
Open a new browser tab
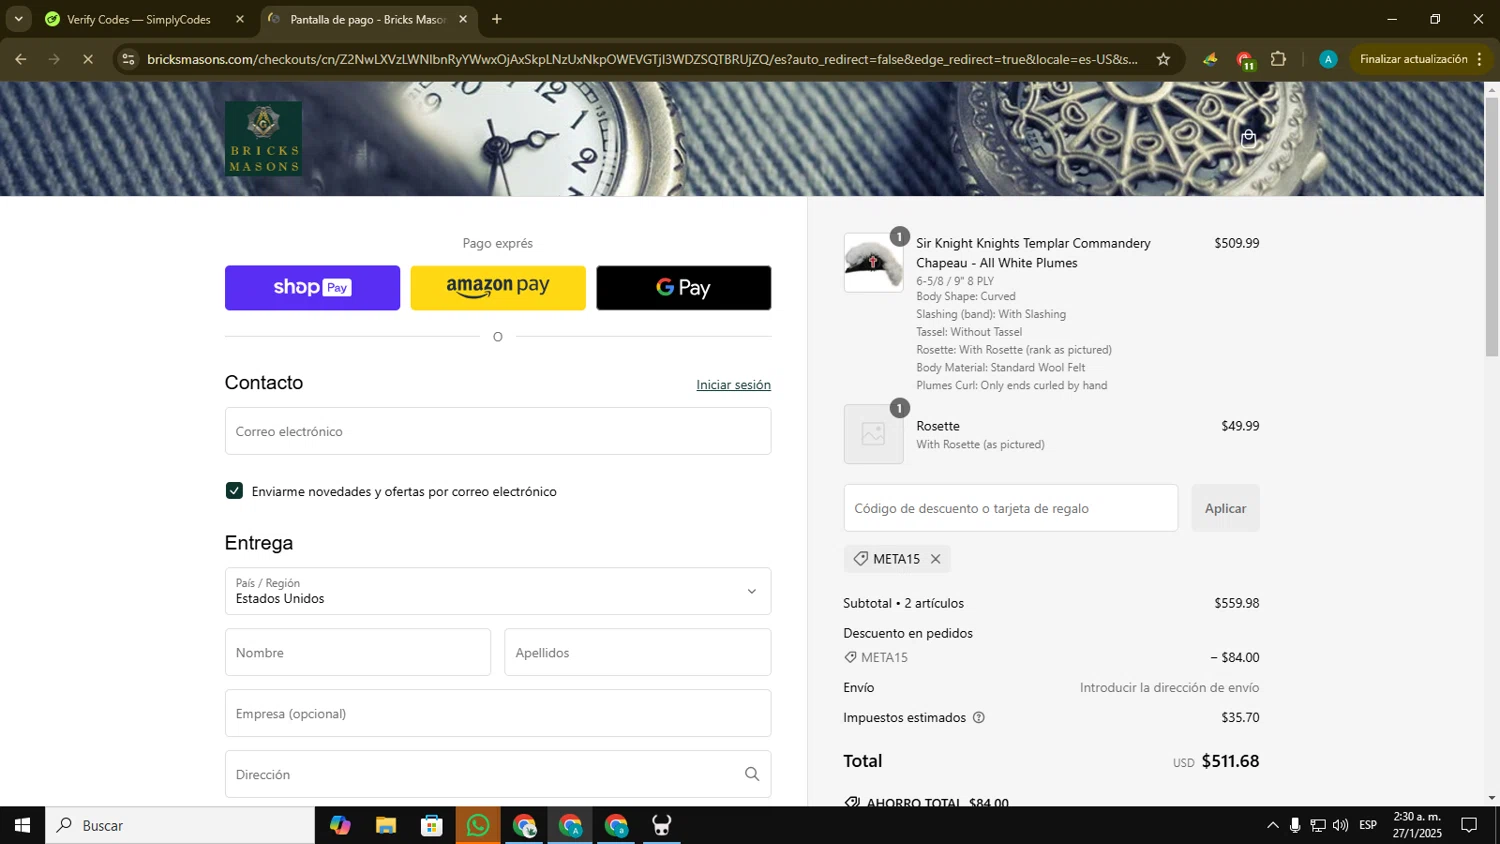(x=497, y=19)
